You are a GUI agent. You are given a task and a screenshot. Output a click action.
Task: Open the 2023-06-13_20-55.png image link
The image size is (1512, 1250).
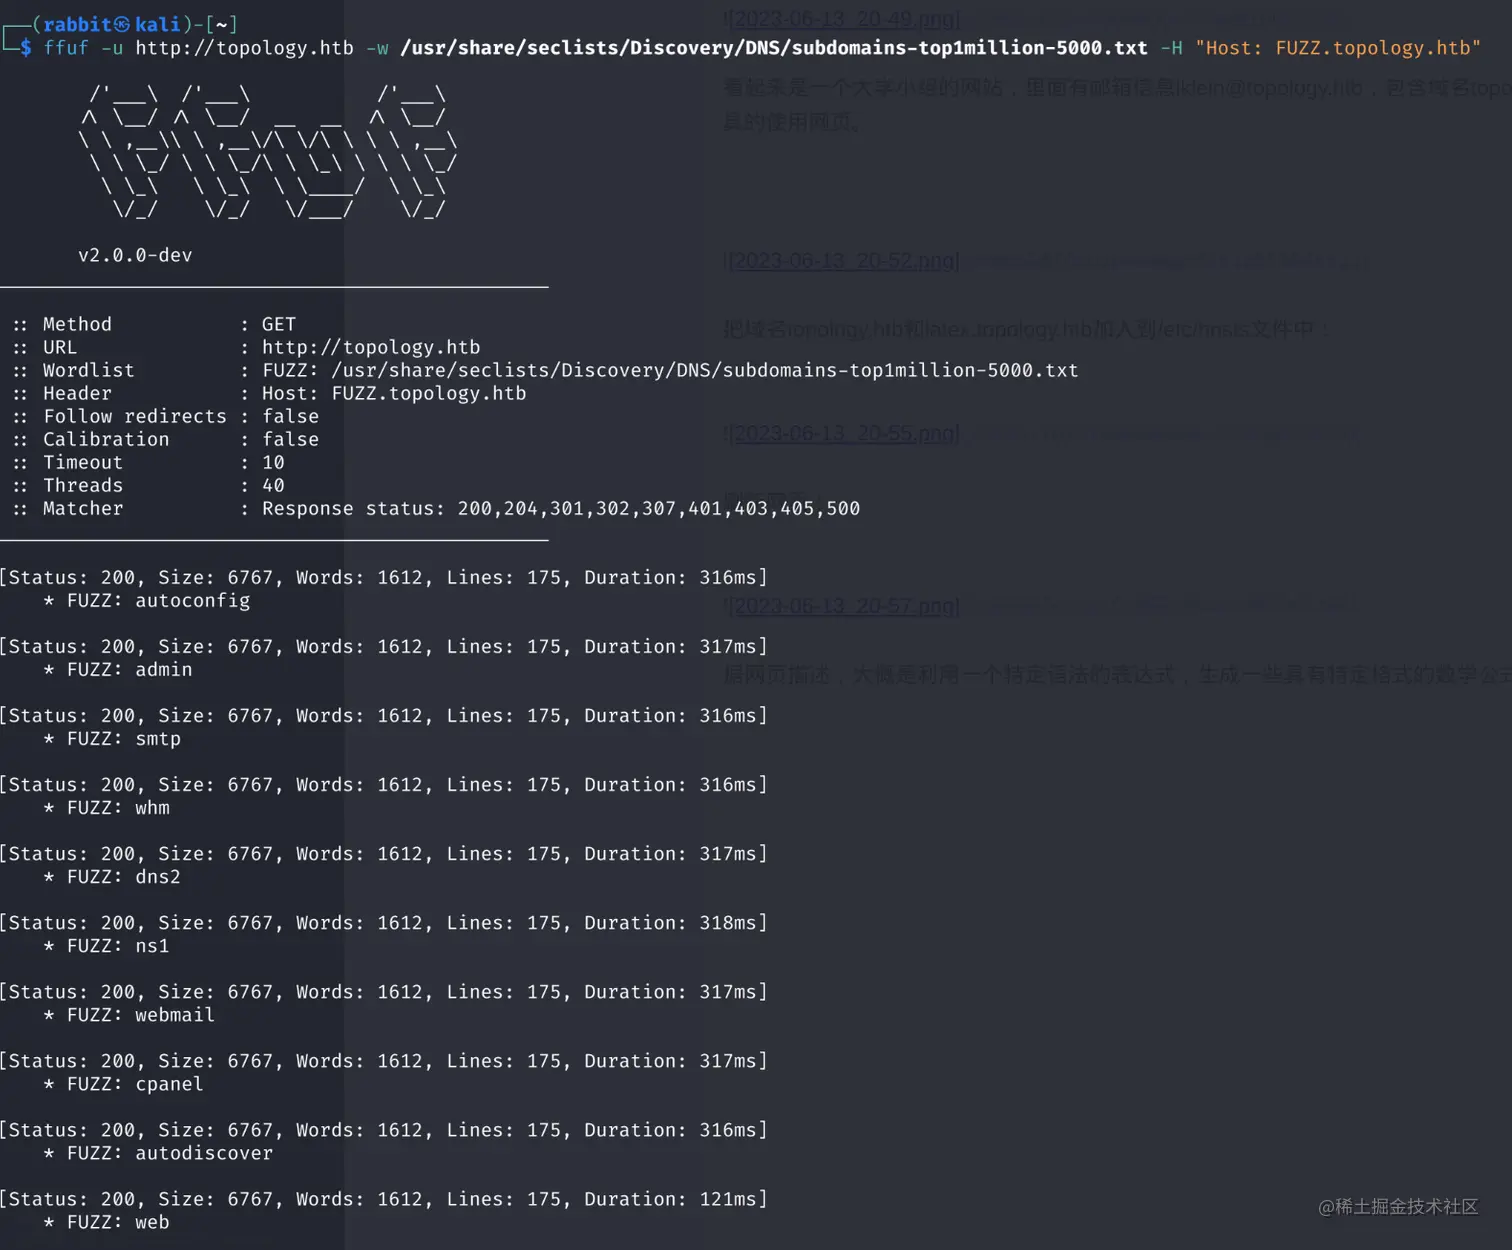843,433
